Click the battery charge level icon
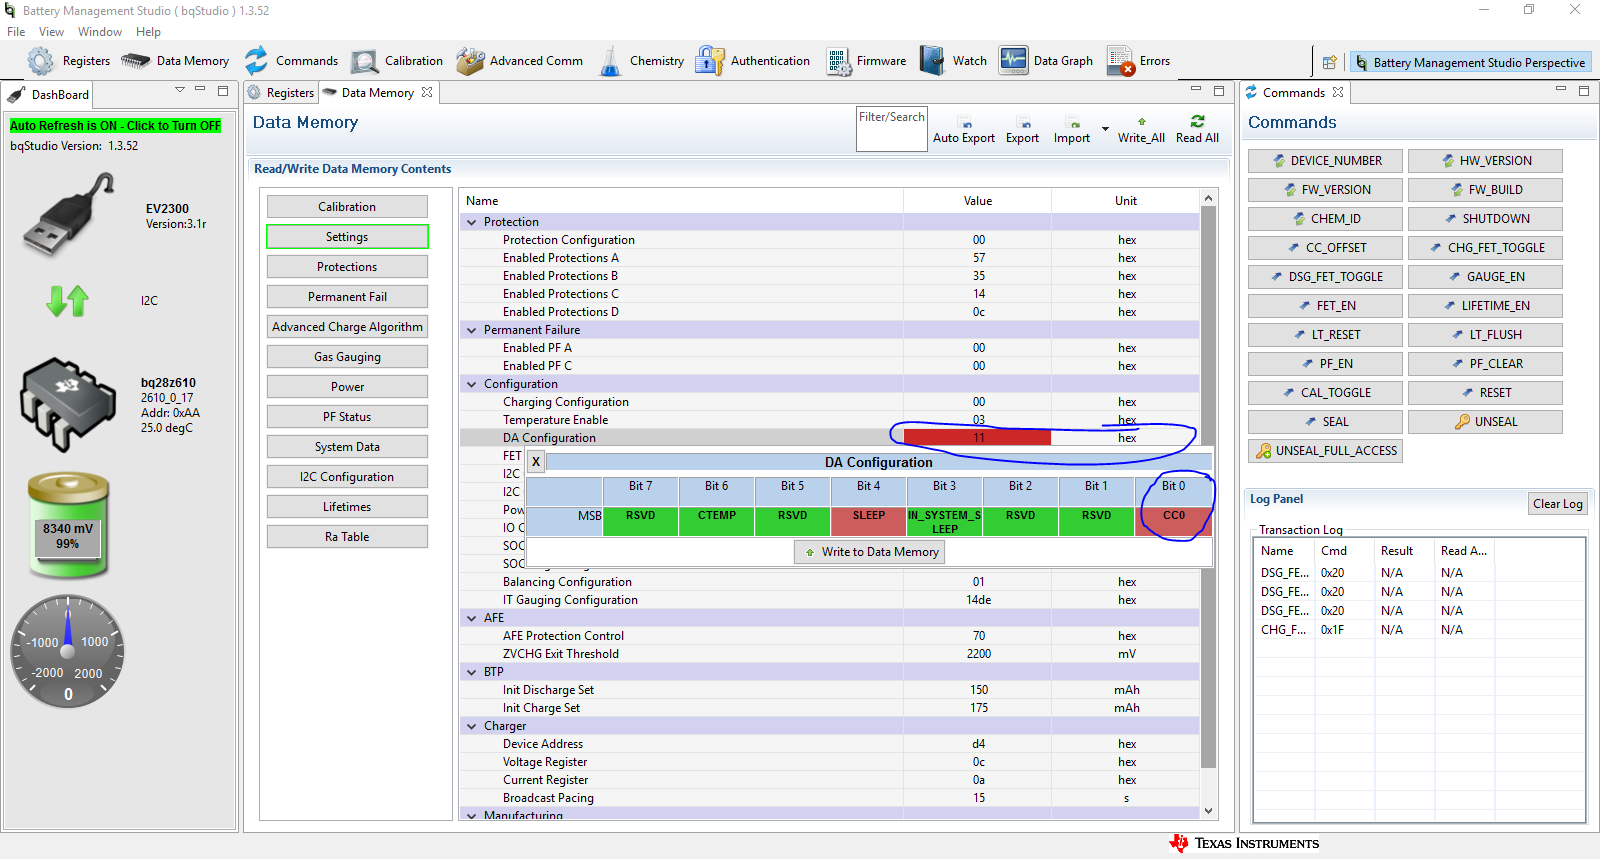This screenshot has width=1600, height=859. [68, 526]
